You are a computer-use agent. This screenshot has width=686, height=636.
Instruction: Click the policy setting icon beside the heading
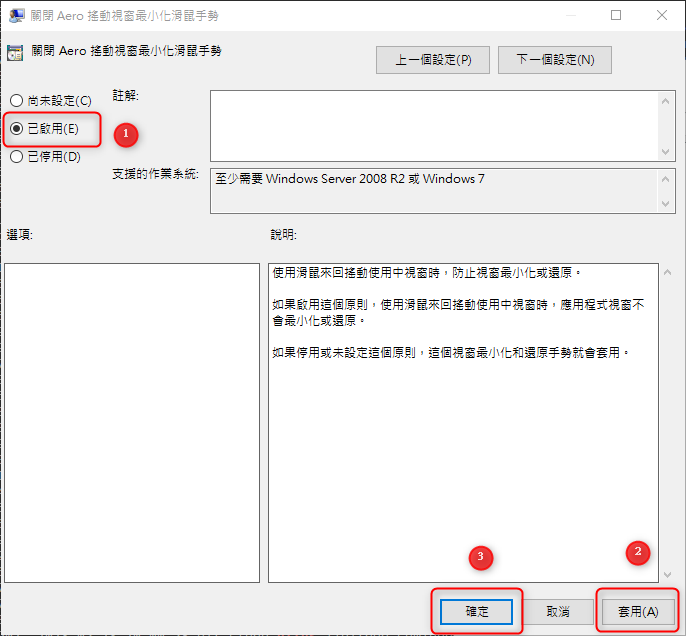click(x=15, y=53)
